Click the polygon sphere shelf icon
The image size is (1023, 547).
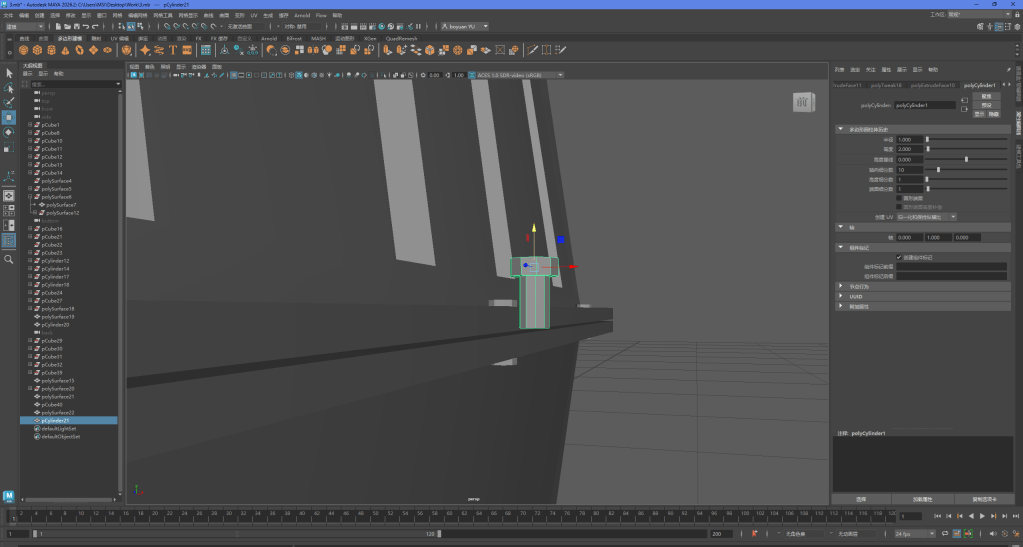coord(22,49)
